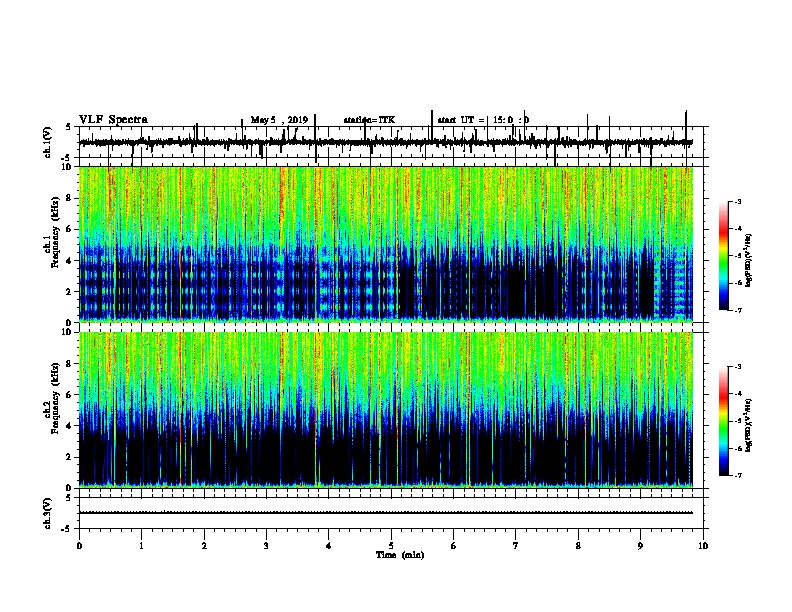Click time axis tick label "5"
792x612 pixels.
391,546
